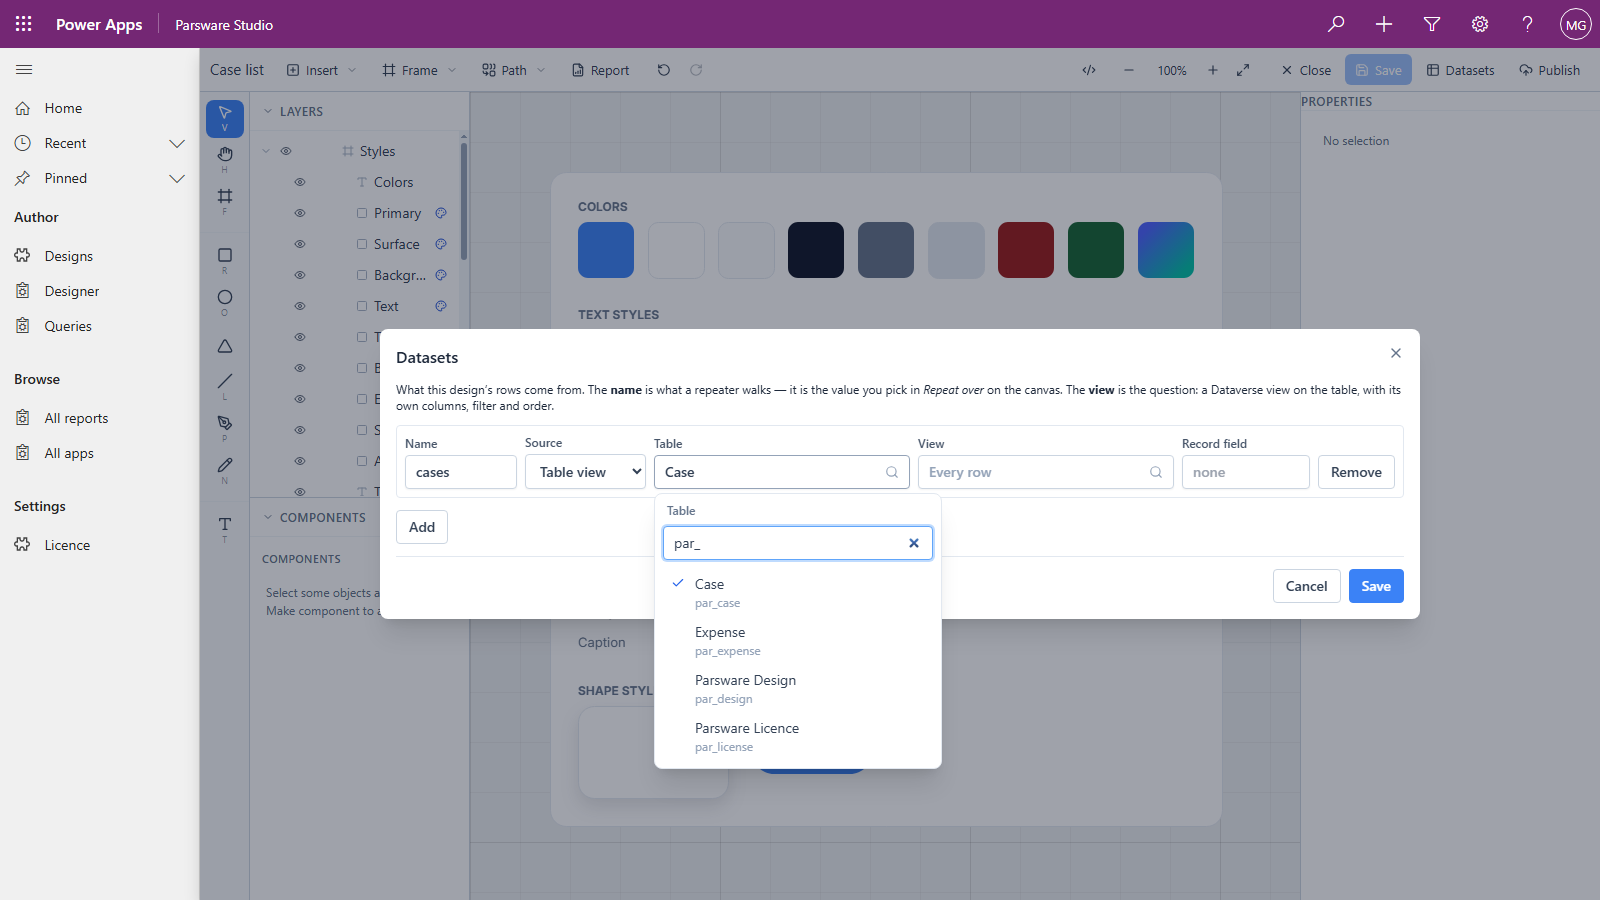Screen dimensions: 1600x900
Task: Select the Pen tool
Action: (225, 427)
